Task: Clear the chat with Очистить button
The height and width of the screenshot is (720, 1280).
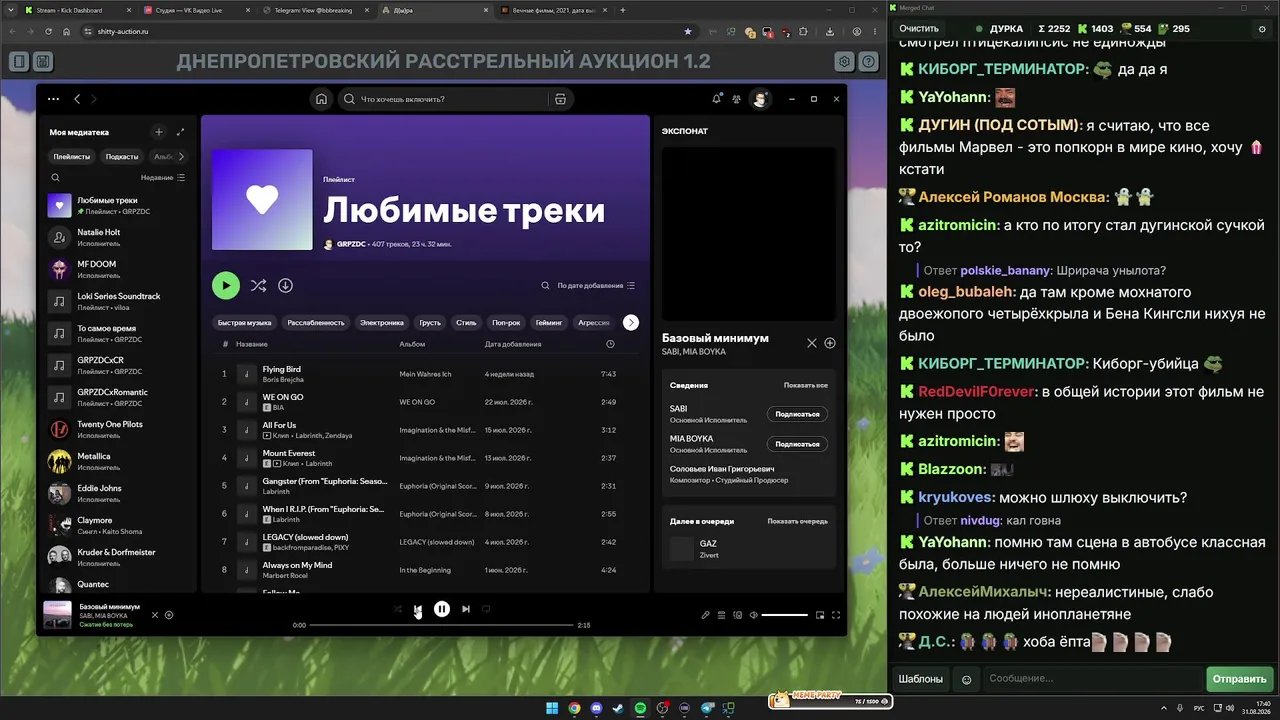Action: [919, 29]
